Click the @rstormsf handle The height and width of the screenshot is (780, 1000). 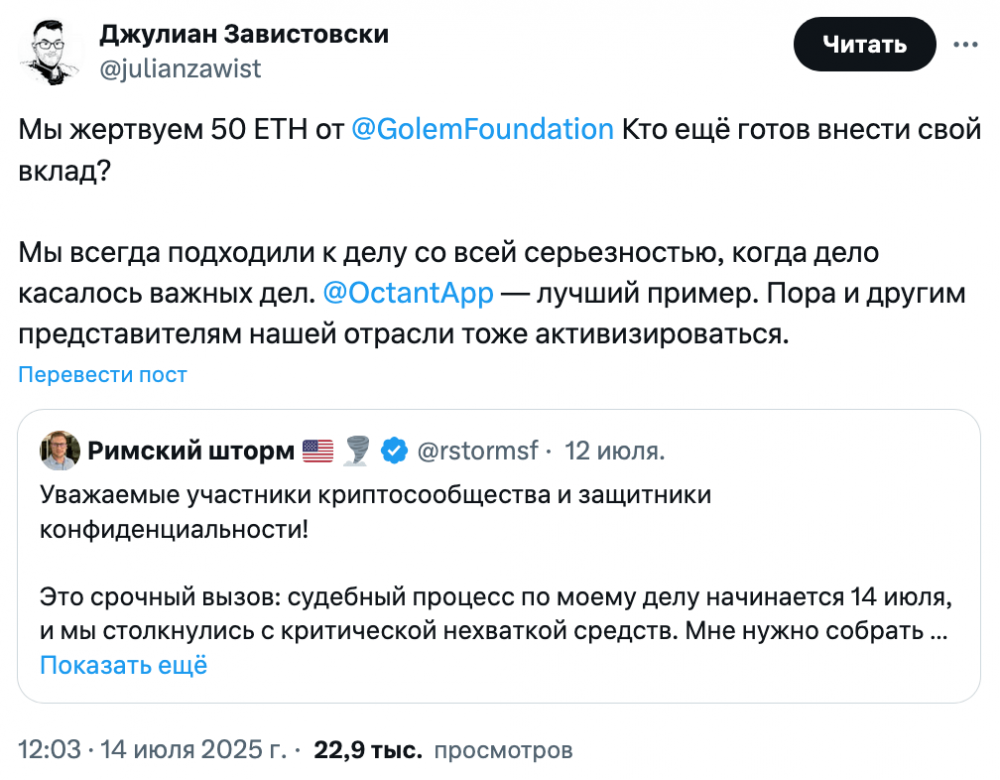tap(476, 452)
